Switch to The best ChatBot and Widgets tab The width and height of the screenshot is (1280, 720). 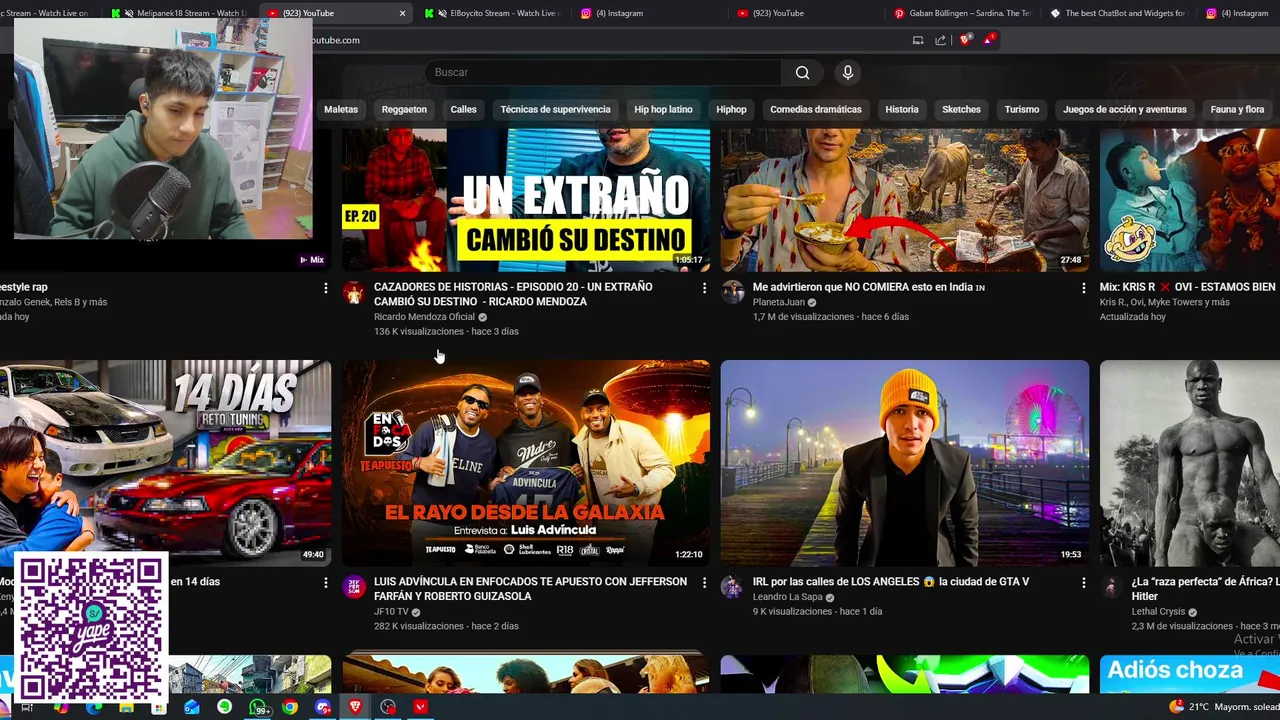click(x=1117, y=13)
